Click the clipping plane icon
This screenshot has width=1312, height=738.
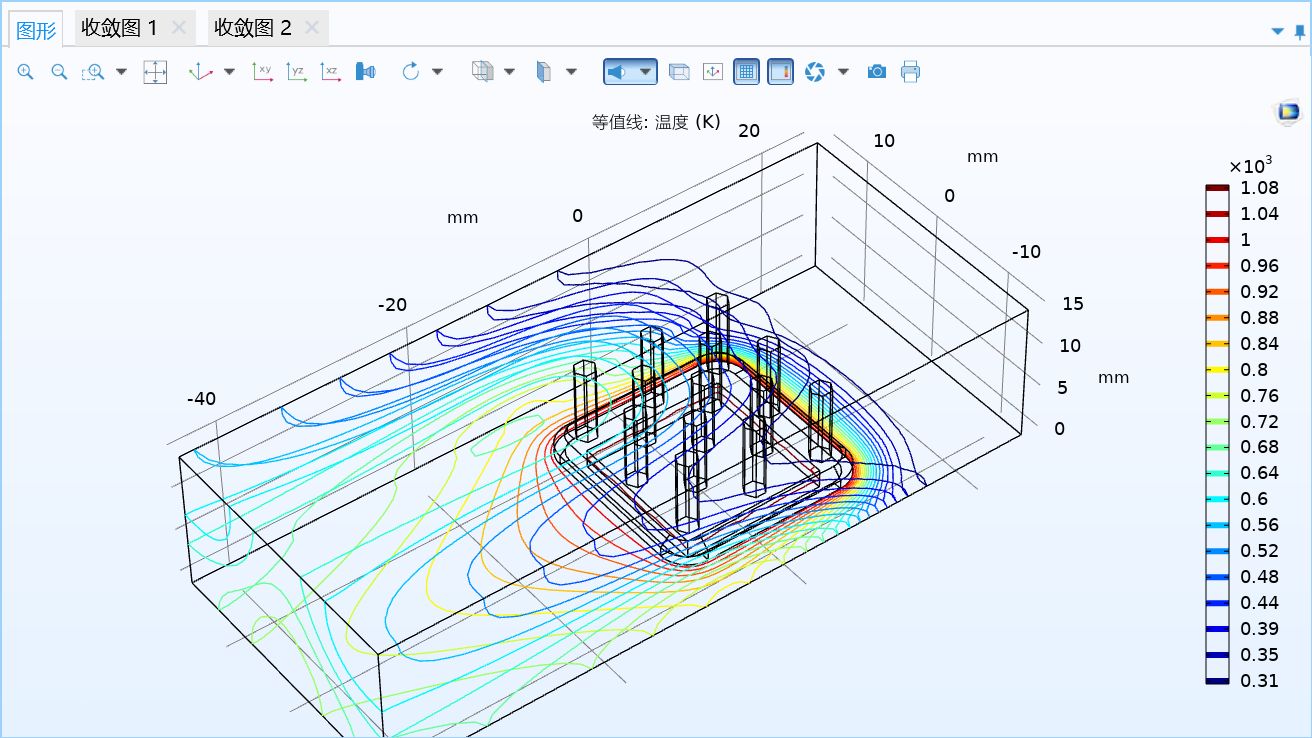tap(544, 72)
